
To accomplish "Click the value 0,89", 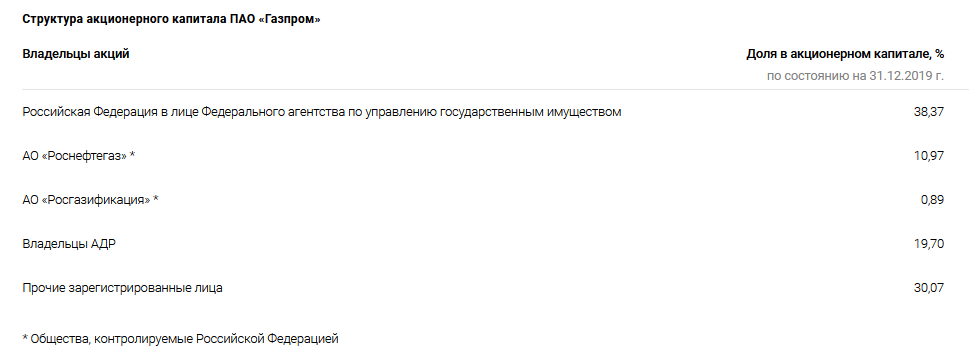I will tap(932, 200).
